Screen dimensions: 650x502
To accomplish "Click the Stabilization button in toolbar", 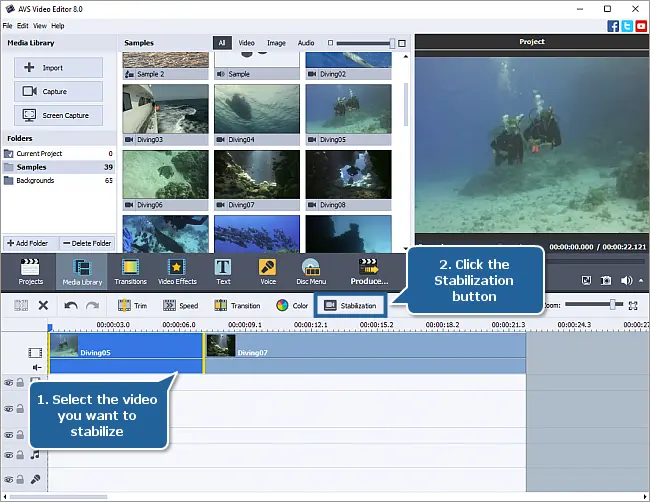I will tap(351, 305).
